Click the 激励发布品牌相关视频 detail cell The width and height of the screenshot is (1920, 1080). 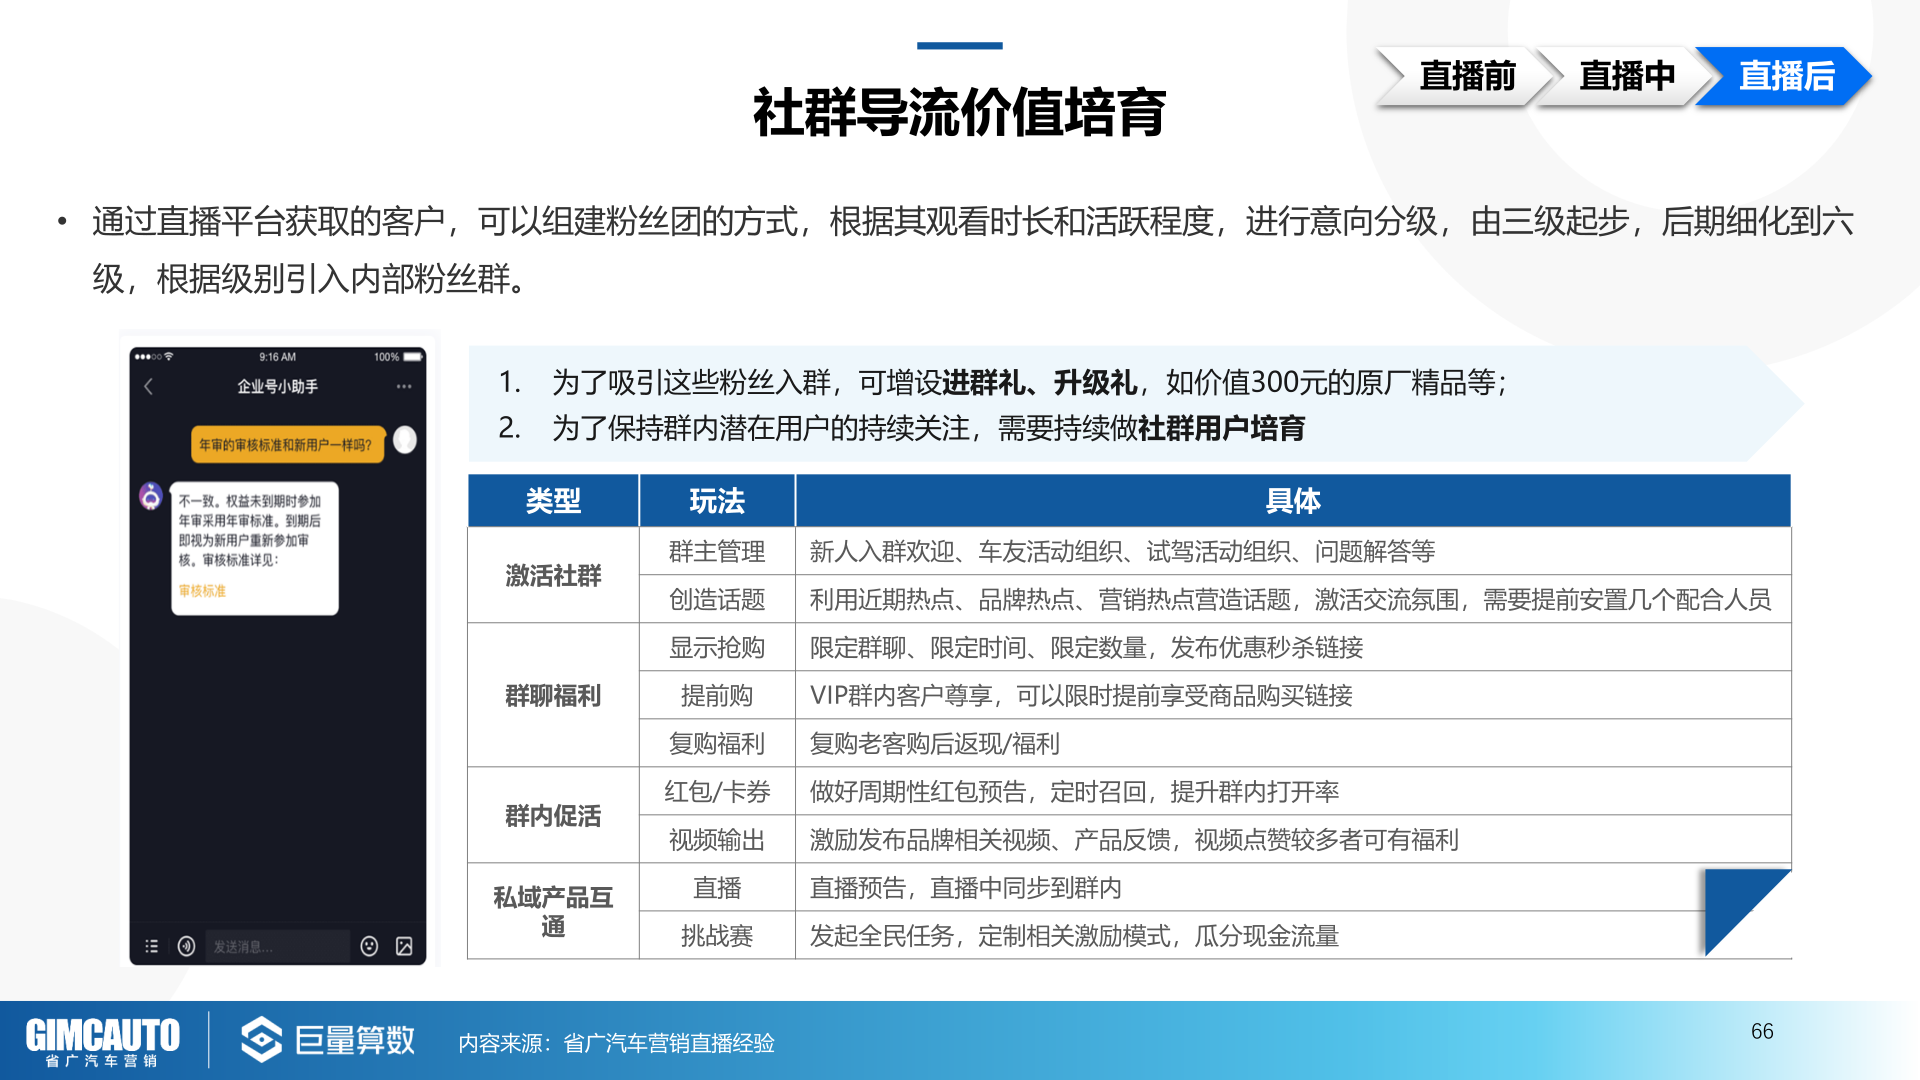coord(1293,839)
